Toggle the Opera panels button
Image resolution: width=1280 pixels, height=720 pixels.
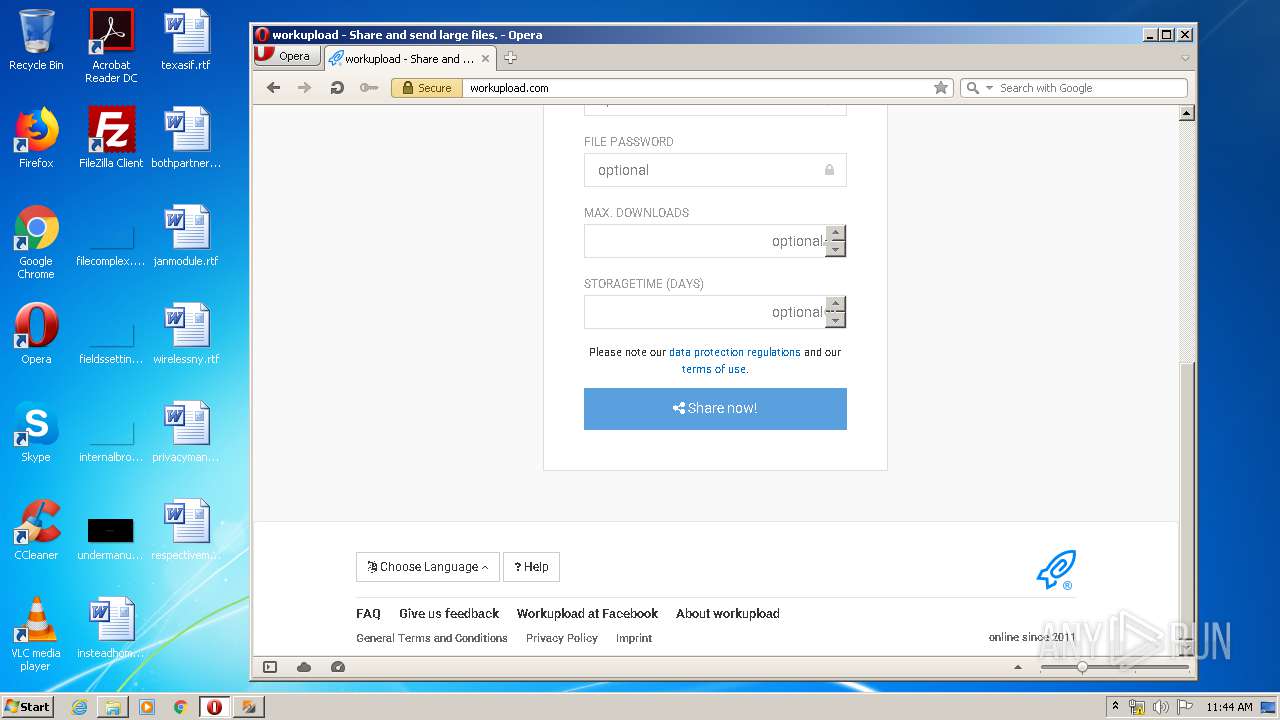[x=270, y=667]
